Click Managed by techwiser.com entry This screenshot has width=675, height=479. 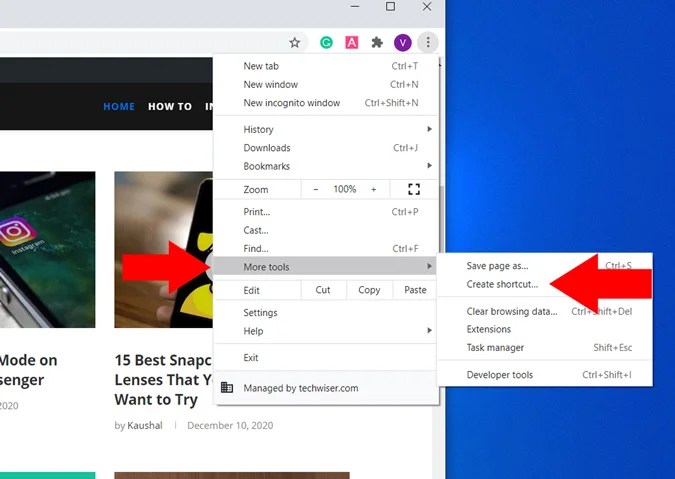coord(326,388)
